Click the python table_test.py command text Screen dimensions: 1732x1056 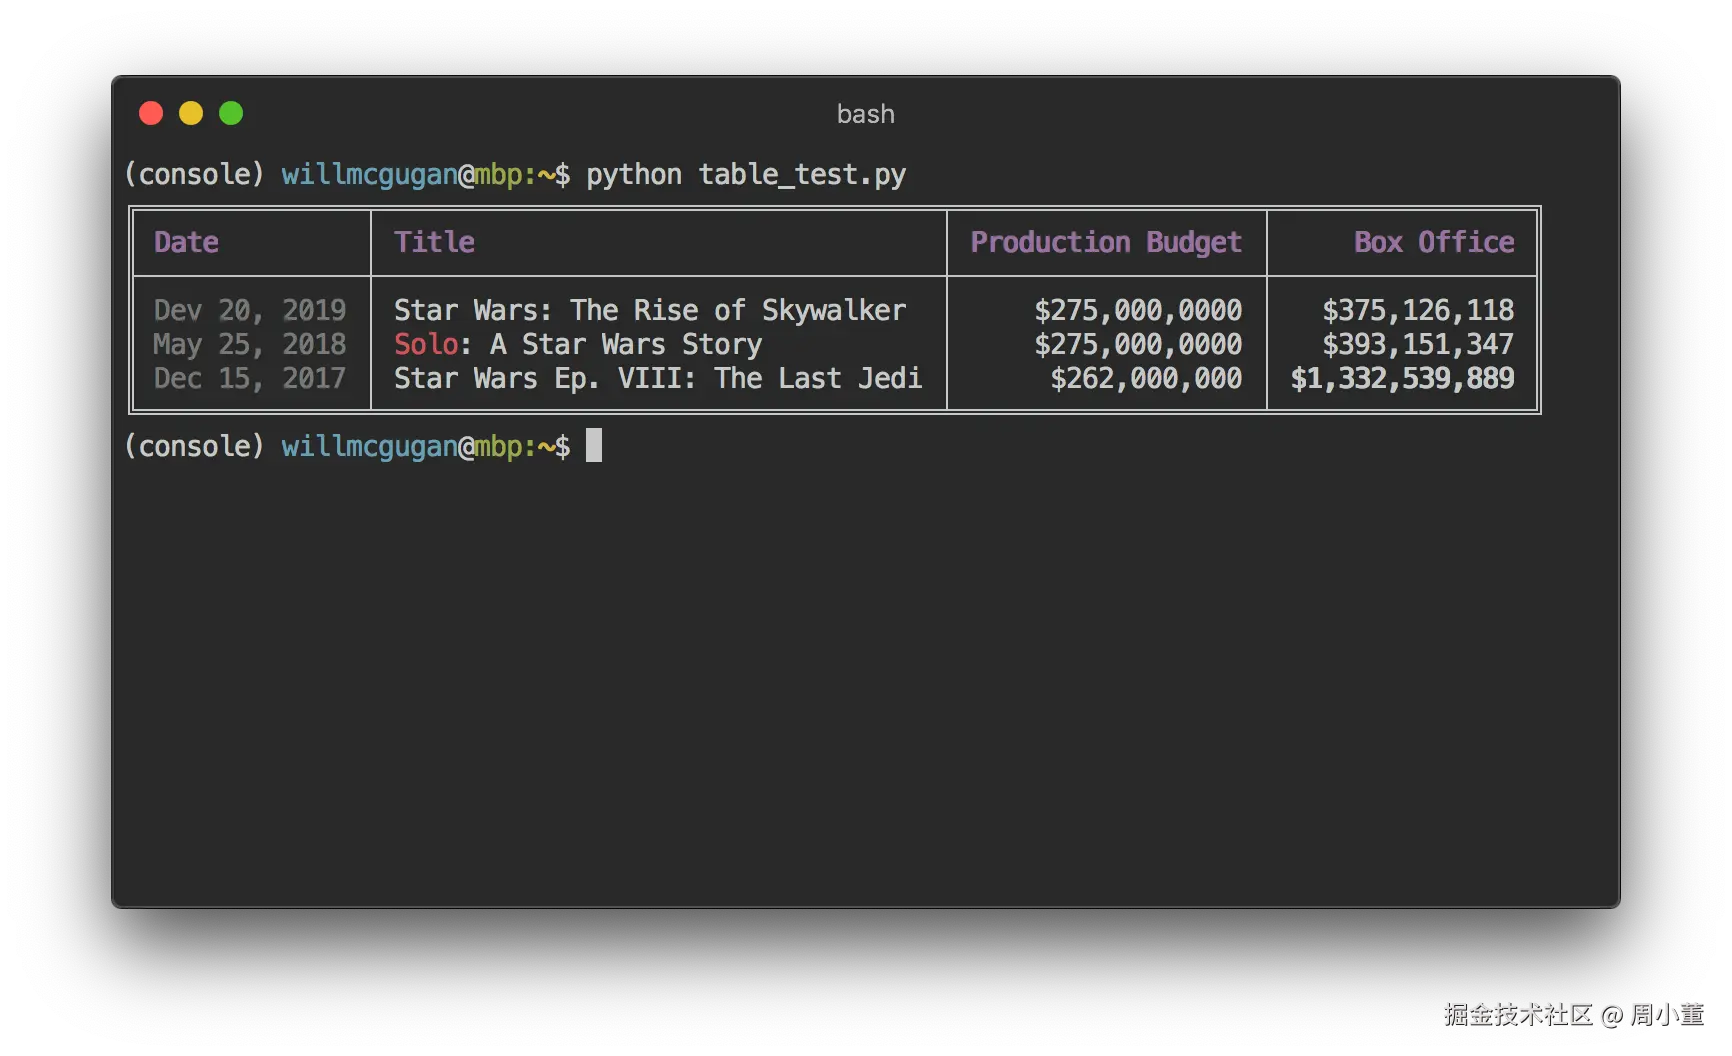(745, 174)
